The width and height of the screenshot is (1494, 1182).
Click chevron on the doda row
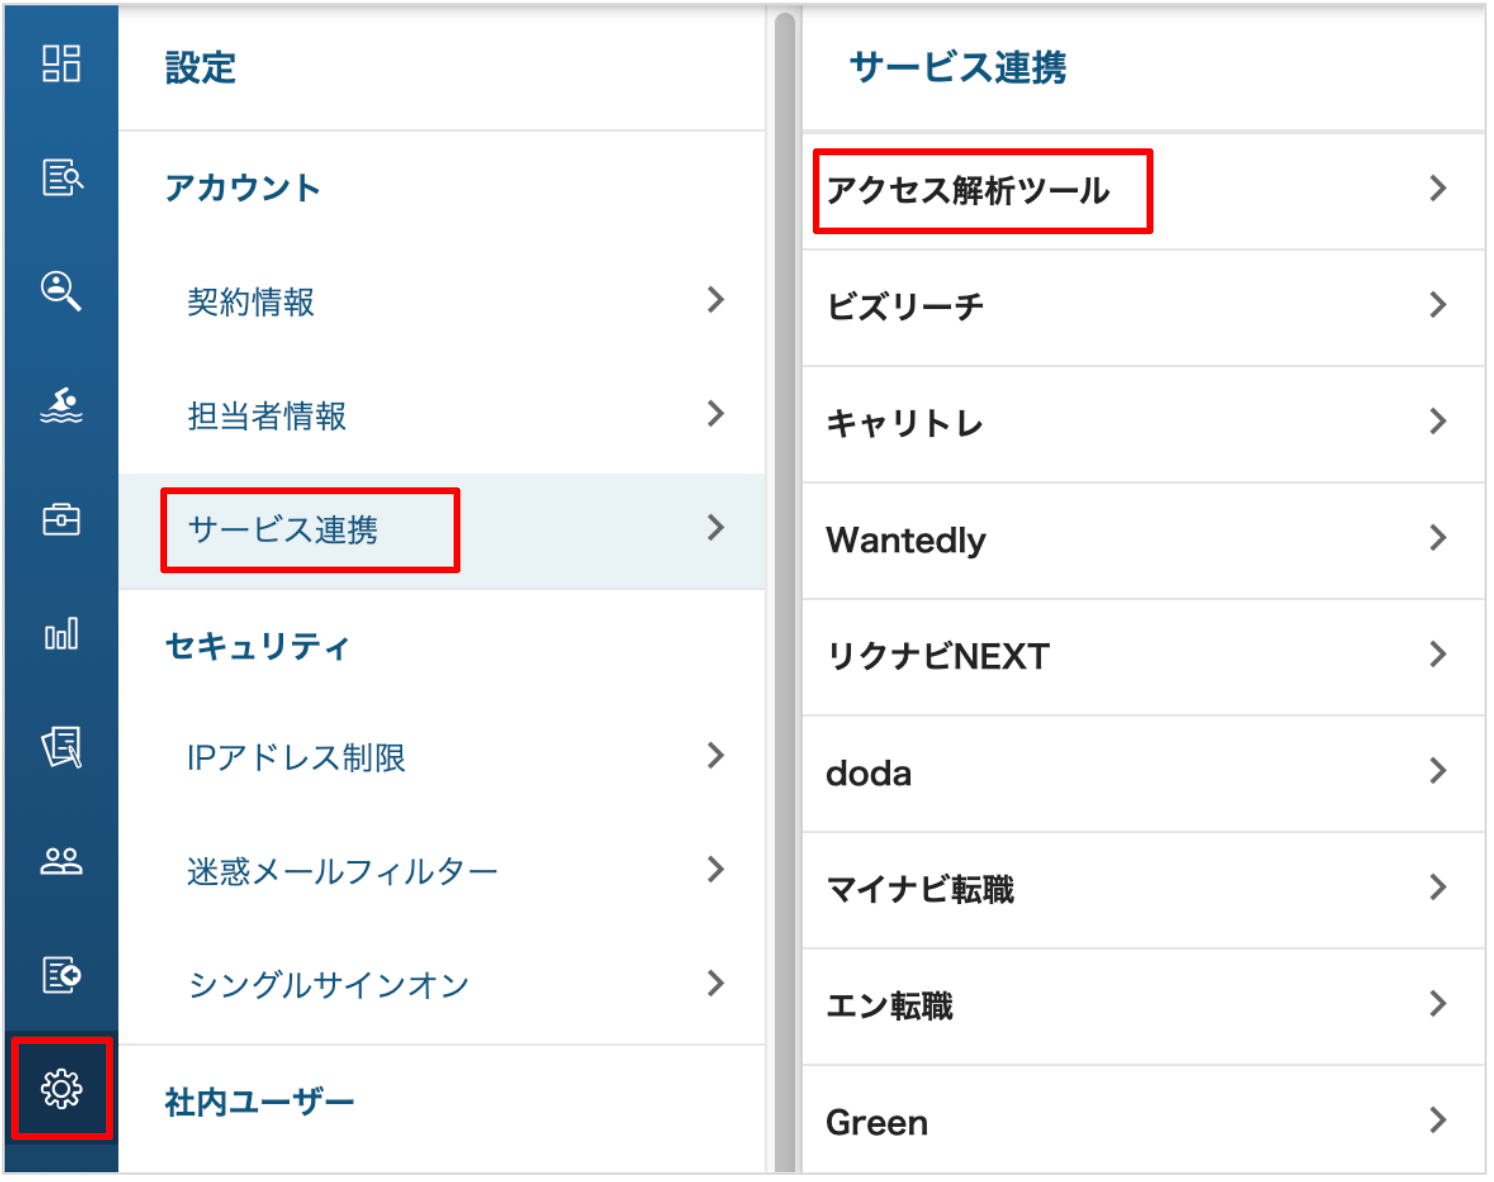1438,771
